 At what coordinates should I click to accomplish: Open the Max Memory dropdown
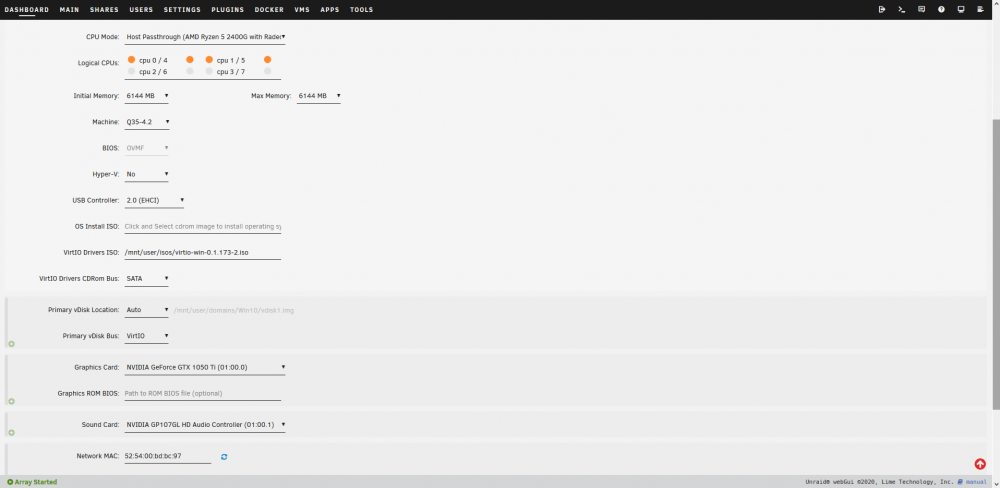click(318, 96)
